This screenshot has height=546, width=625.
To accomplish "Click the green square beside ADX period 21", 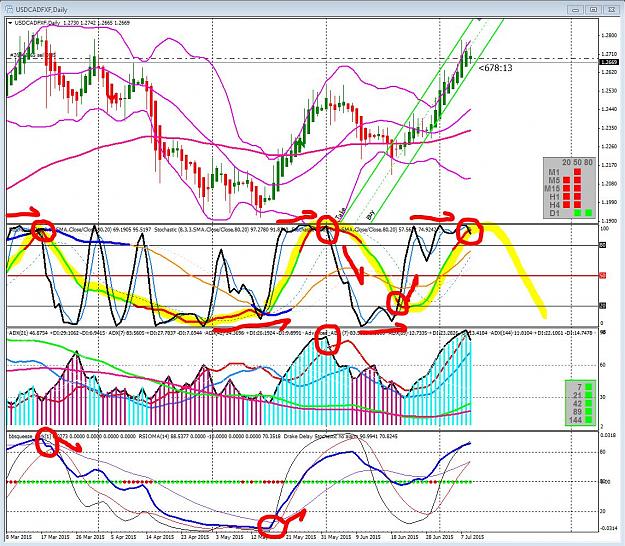I will [588, 395].
